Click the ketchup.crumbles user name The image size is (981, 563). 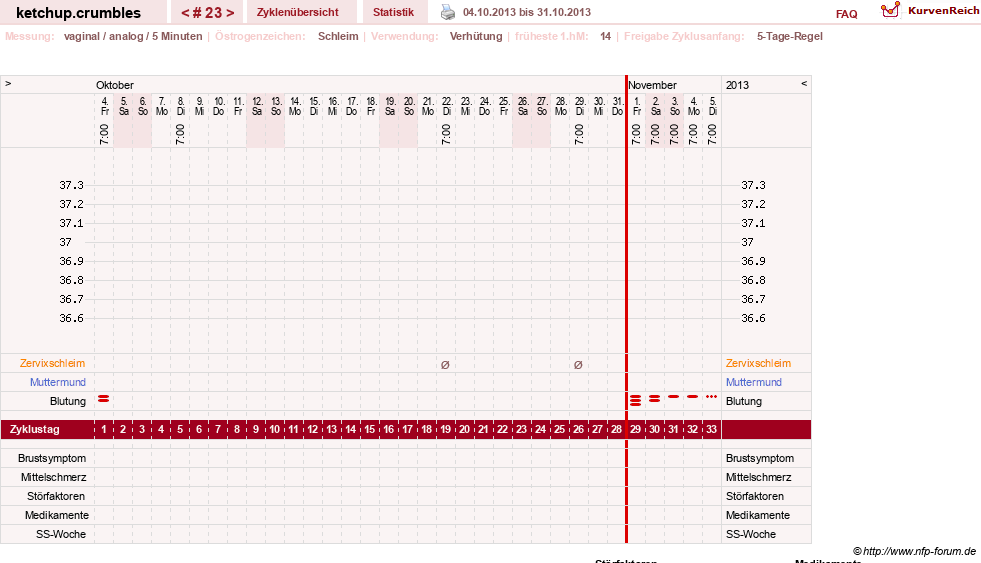click(x=78, y=13)
